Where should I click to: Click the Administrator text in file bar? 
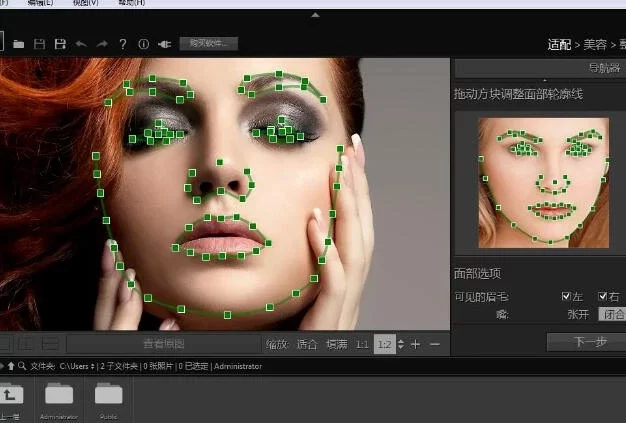[x=238, y=366]
